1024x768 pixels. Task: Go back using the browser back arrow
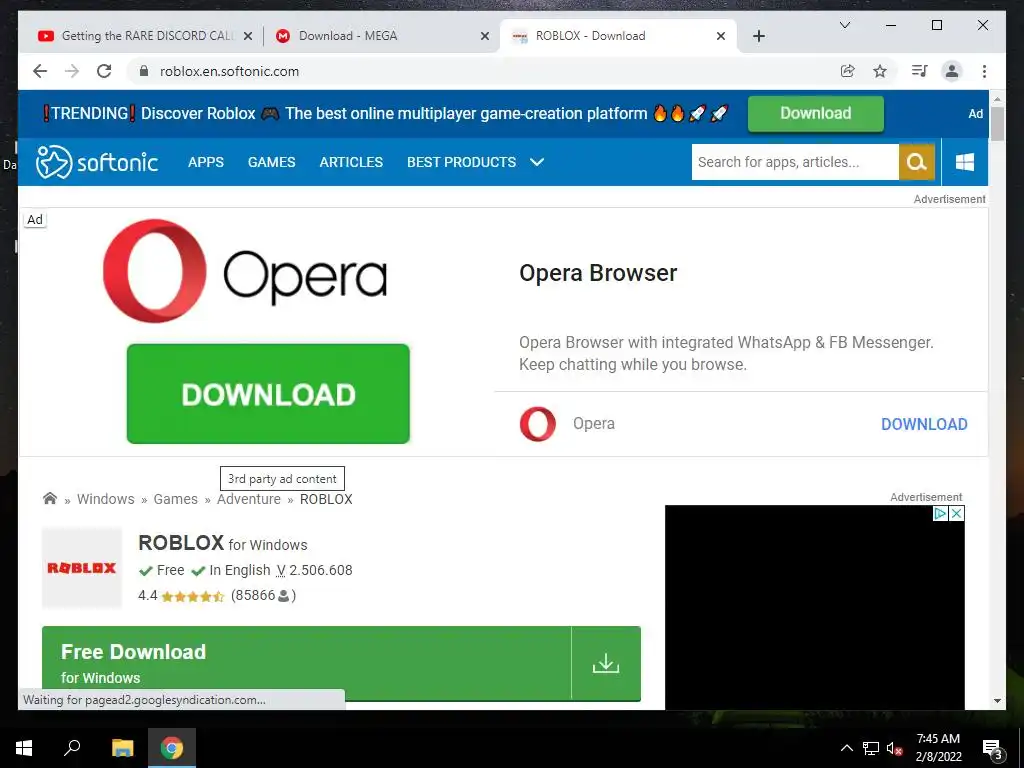40,71
